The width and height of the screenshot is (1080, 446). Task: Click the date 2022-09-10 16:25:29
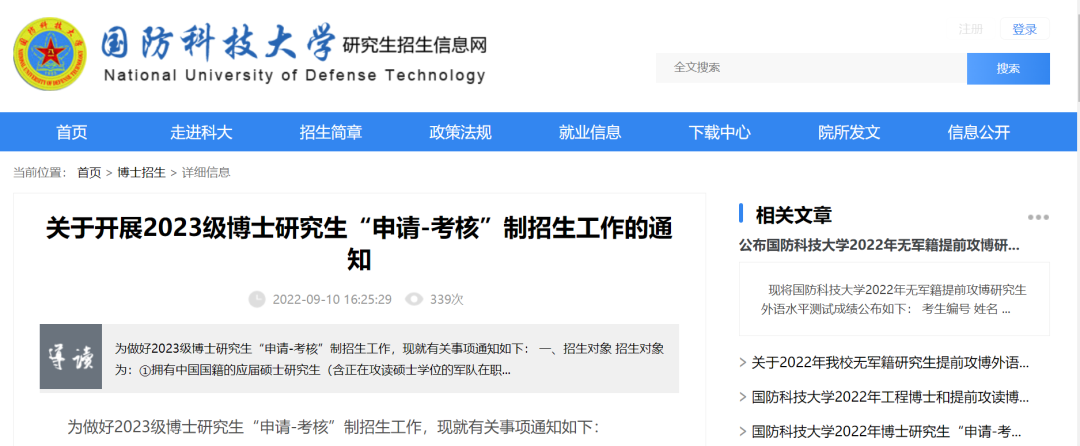(x=332, y=299)
